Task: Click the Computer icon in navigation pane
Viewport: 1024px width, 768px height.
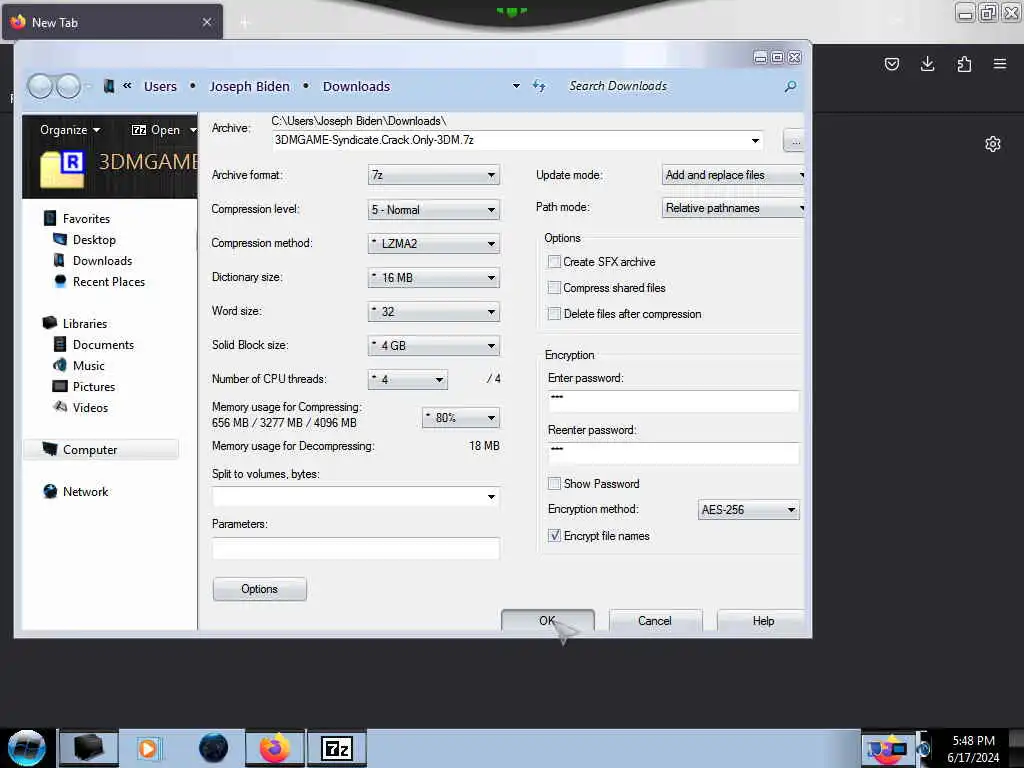Action: (x=50, y=449)
